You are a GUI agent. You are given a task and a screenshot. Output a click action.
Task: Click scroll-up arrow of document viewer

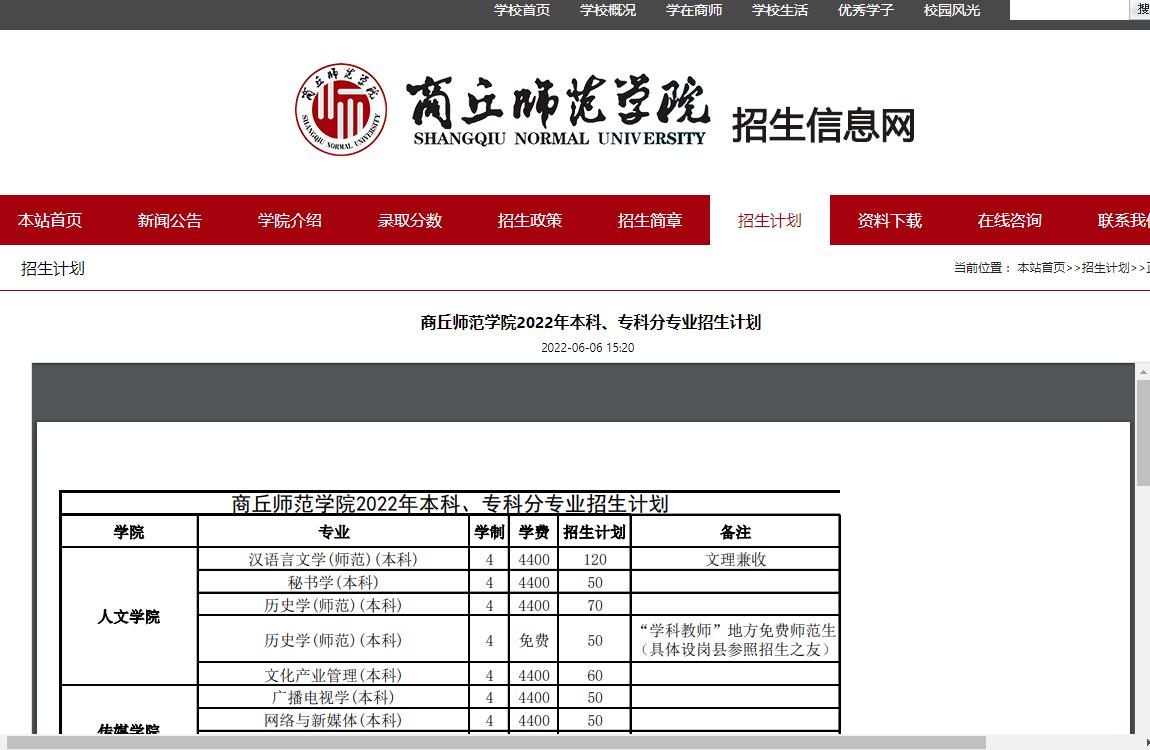point(1143,372)
